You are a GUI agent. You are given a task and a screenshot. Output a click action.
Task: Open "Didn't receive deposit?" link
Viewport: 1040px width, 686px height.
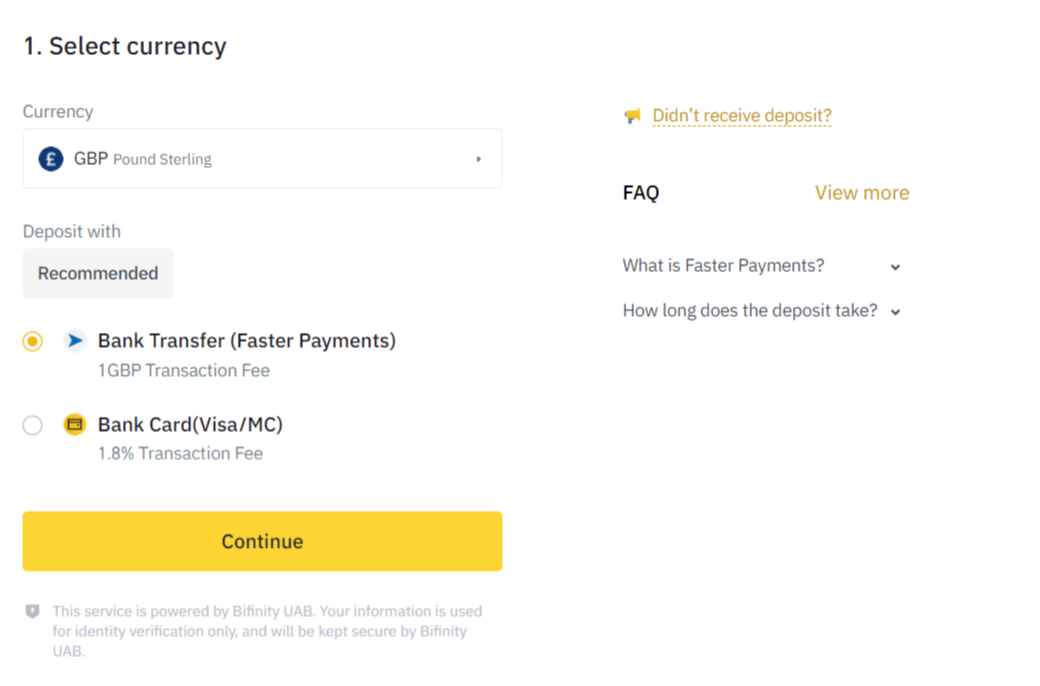coord(742,115)
